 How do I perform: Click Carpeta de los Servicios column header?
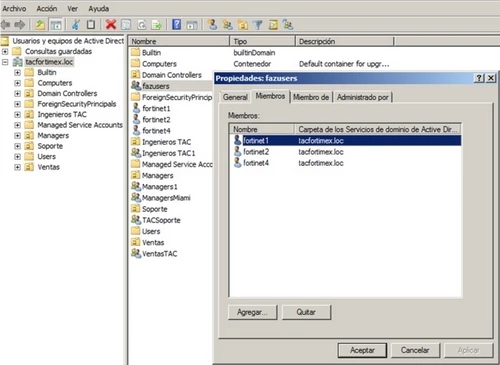click(378, 129)
